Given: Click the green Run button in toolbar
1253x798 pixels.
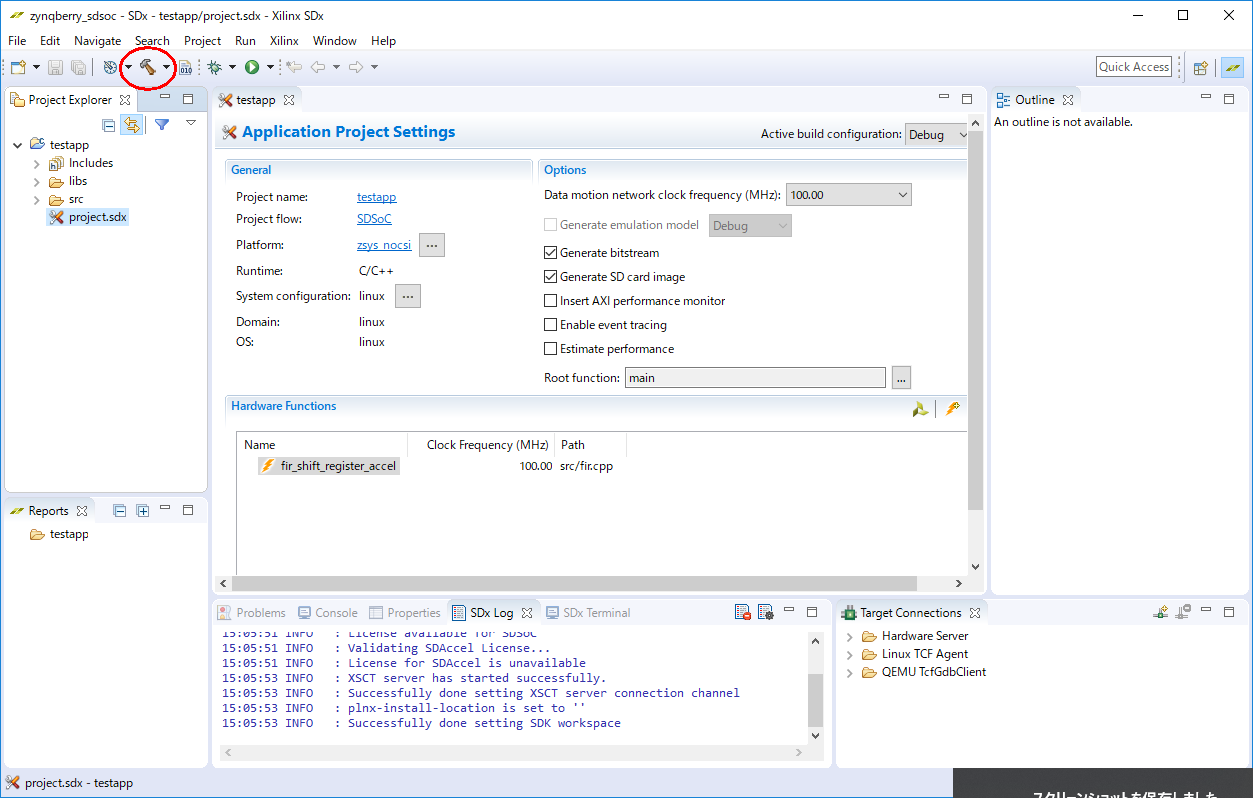Looking at the screenshot, I should 252,67.
